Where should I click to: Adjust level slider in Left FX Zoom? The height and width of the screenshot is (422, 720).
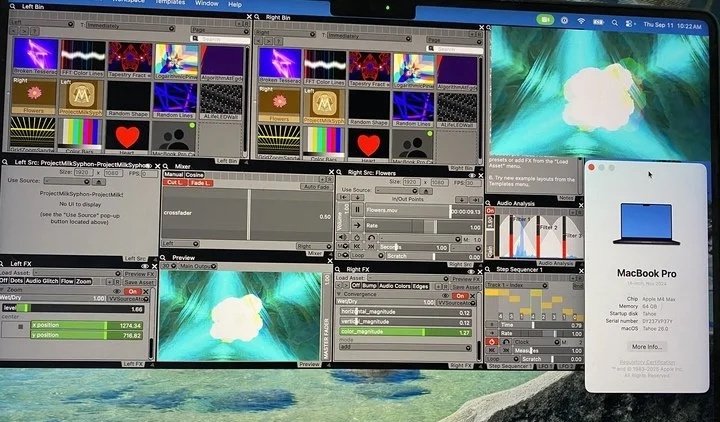pos(73,309)
